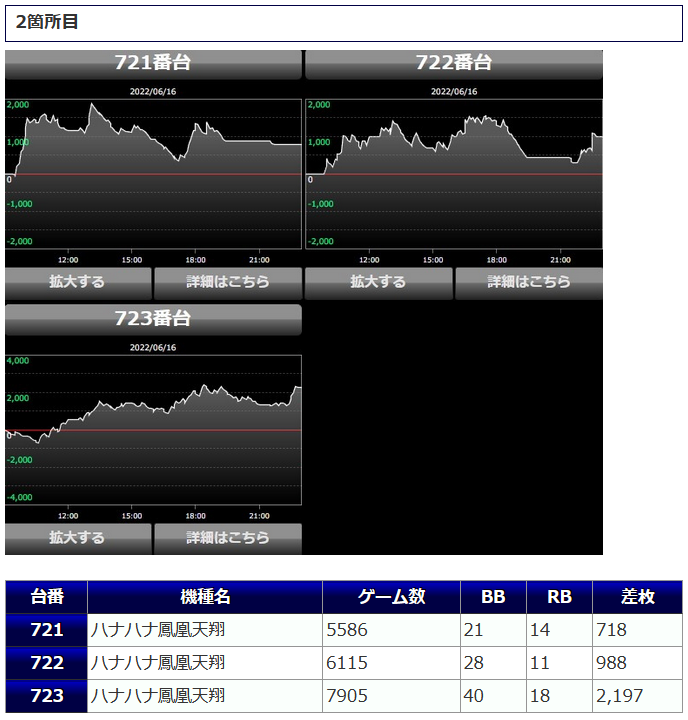Viewport: 688px width, 720px height.
Task: Click 差枚 value 988
Action: (611, 663)
